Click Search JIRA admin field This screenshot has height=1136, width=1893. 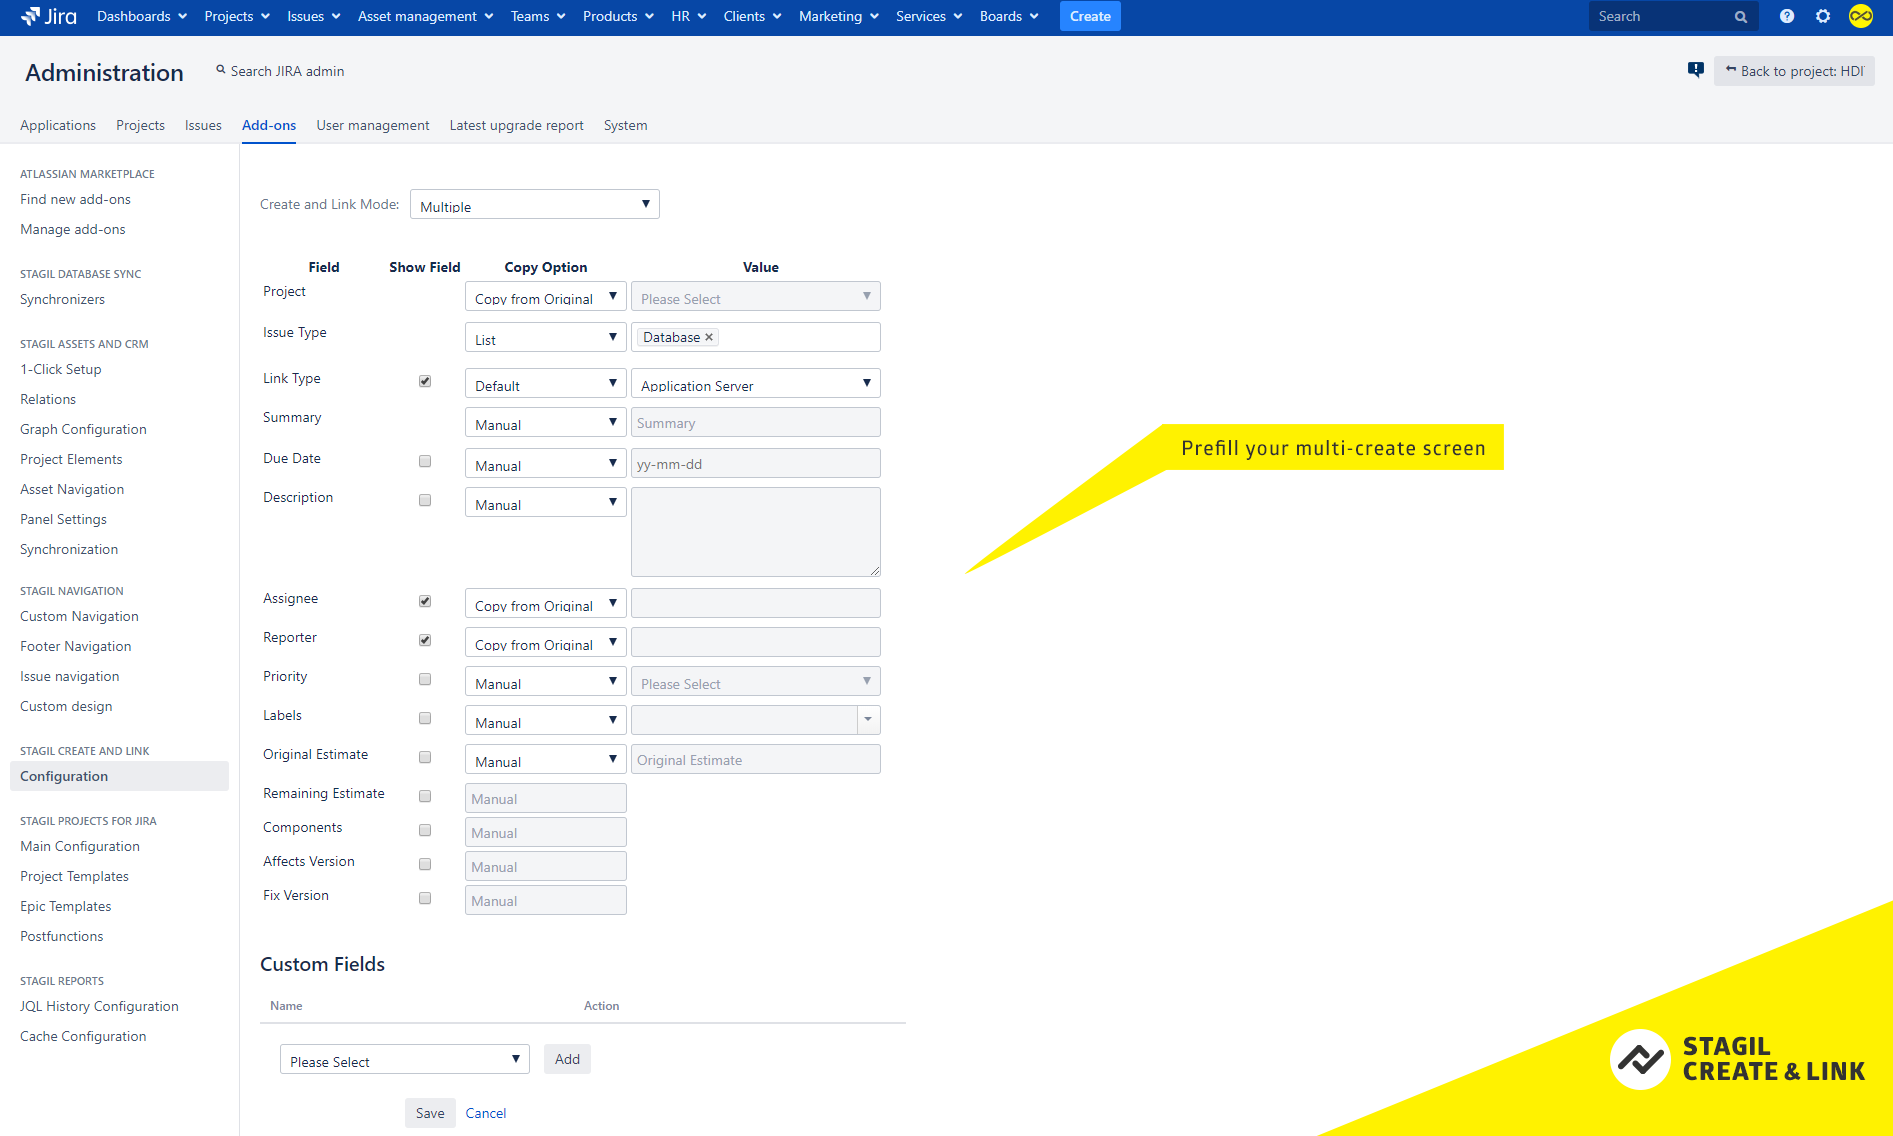[287, 71]
